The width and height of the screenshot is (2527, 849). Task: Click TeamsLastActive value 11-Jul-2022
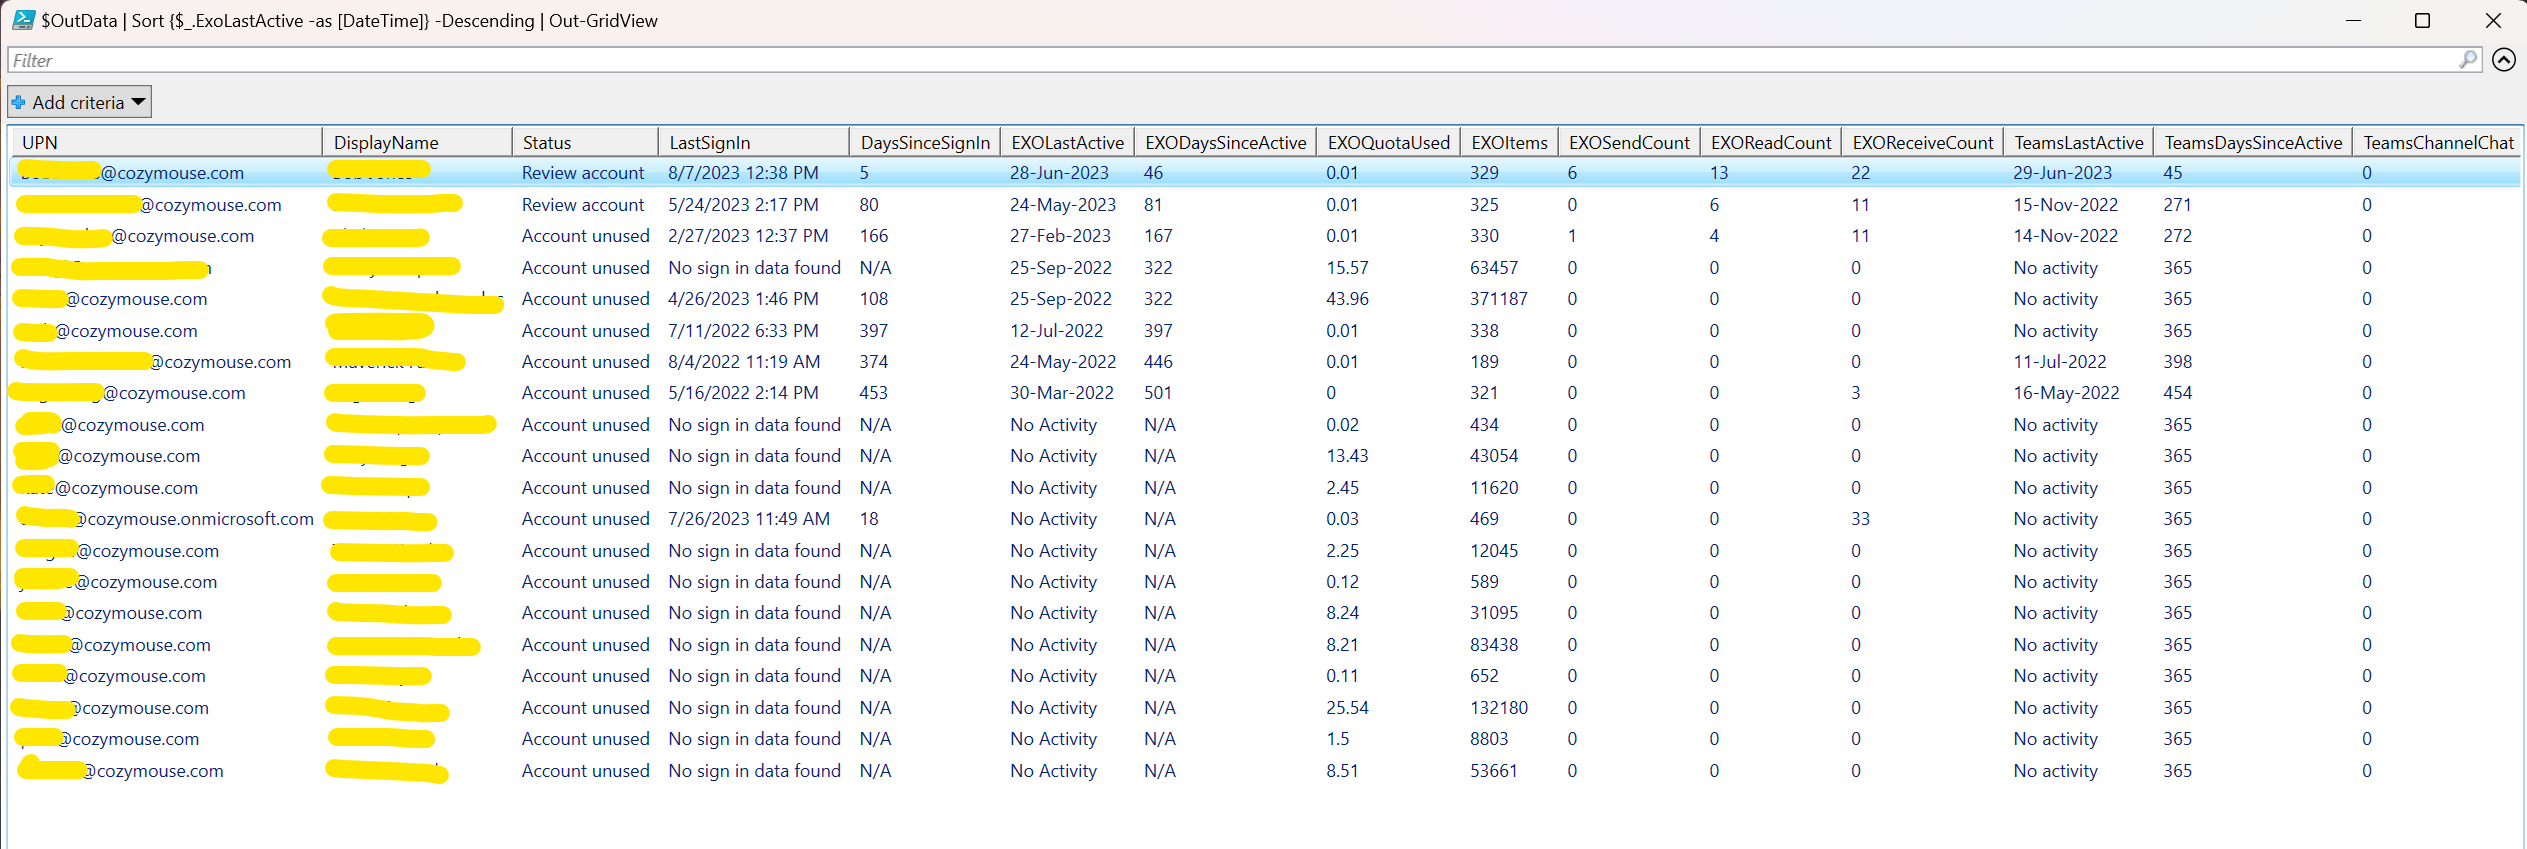(2059, 362)
